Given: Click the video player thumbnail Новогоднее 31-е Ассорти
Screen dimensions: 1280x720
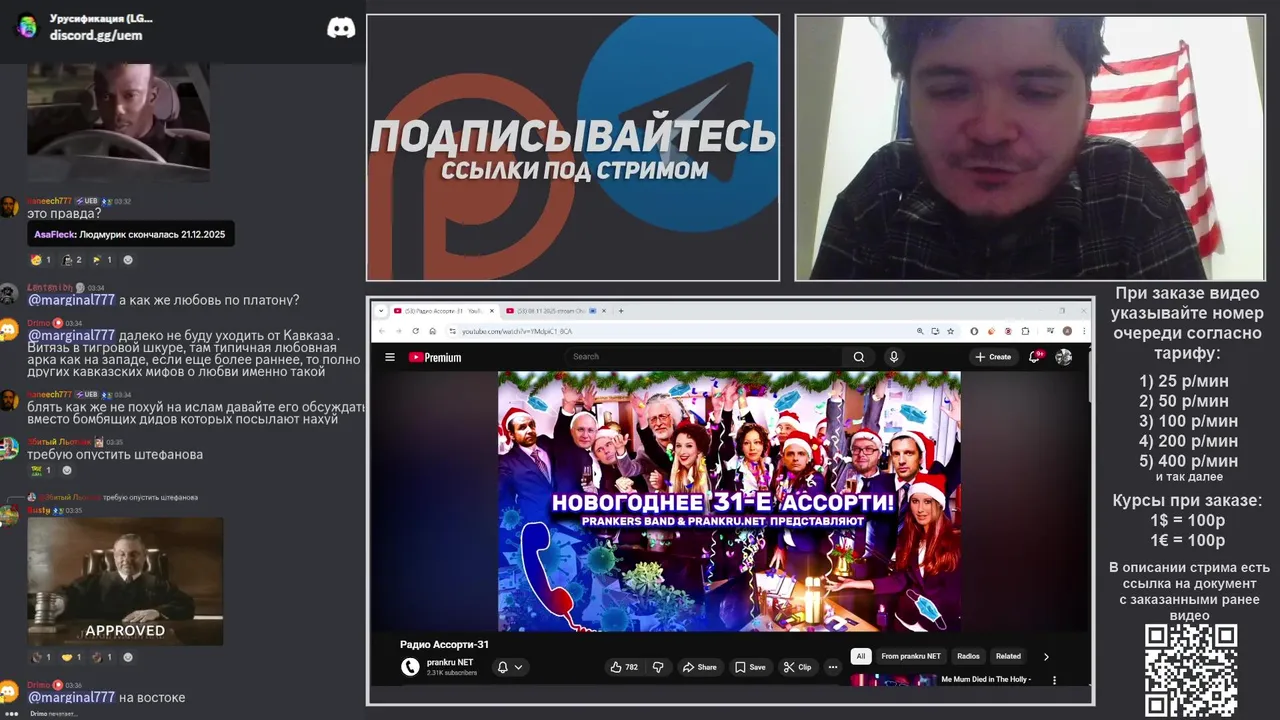Looking at the screenshot, I should pos(729,501).
